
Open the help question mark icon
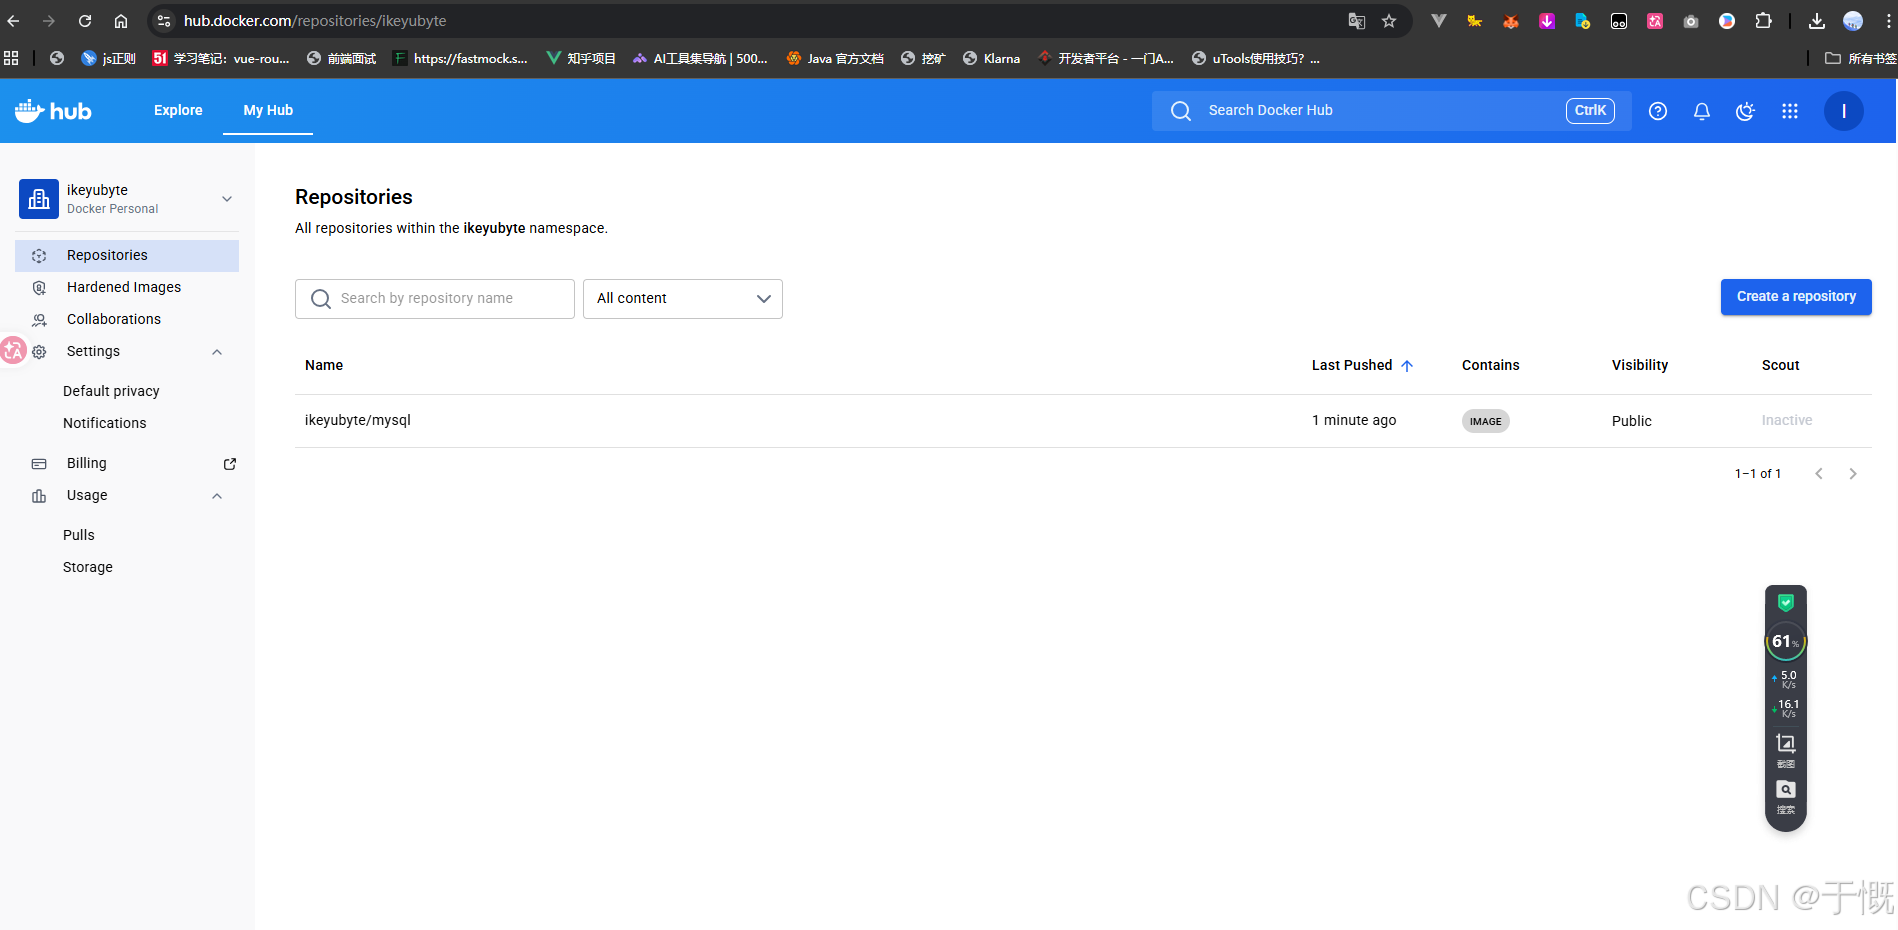1658,111
